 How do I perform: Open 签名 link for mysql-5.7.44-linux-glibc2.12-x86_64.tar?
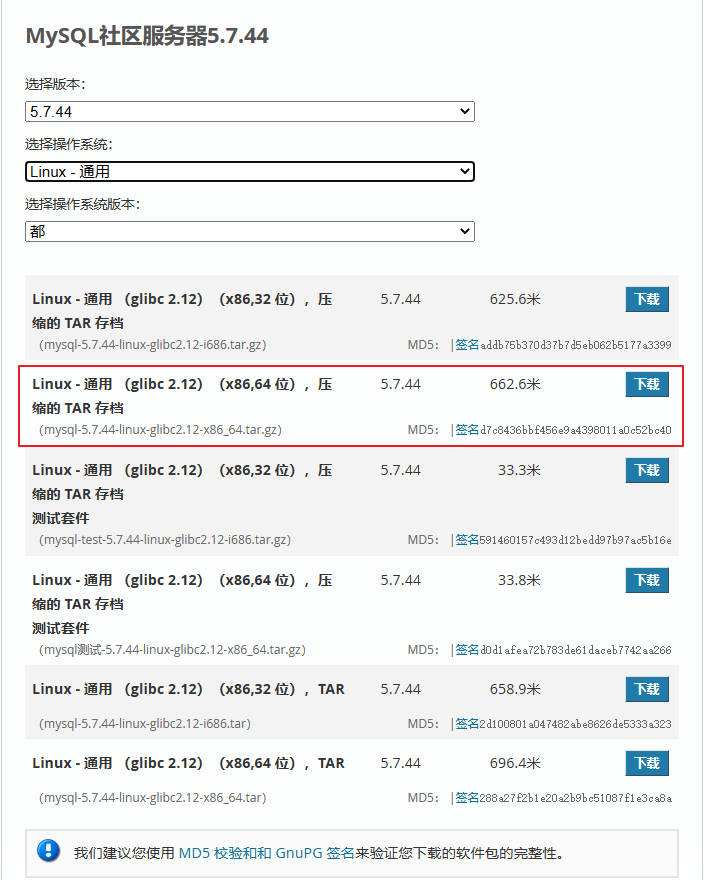(x=467, y=798)
